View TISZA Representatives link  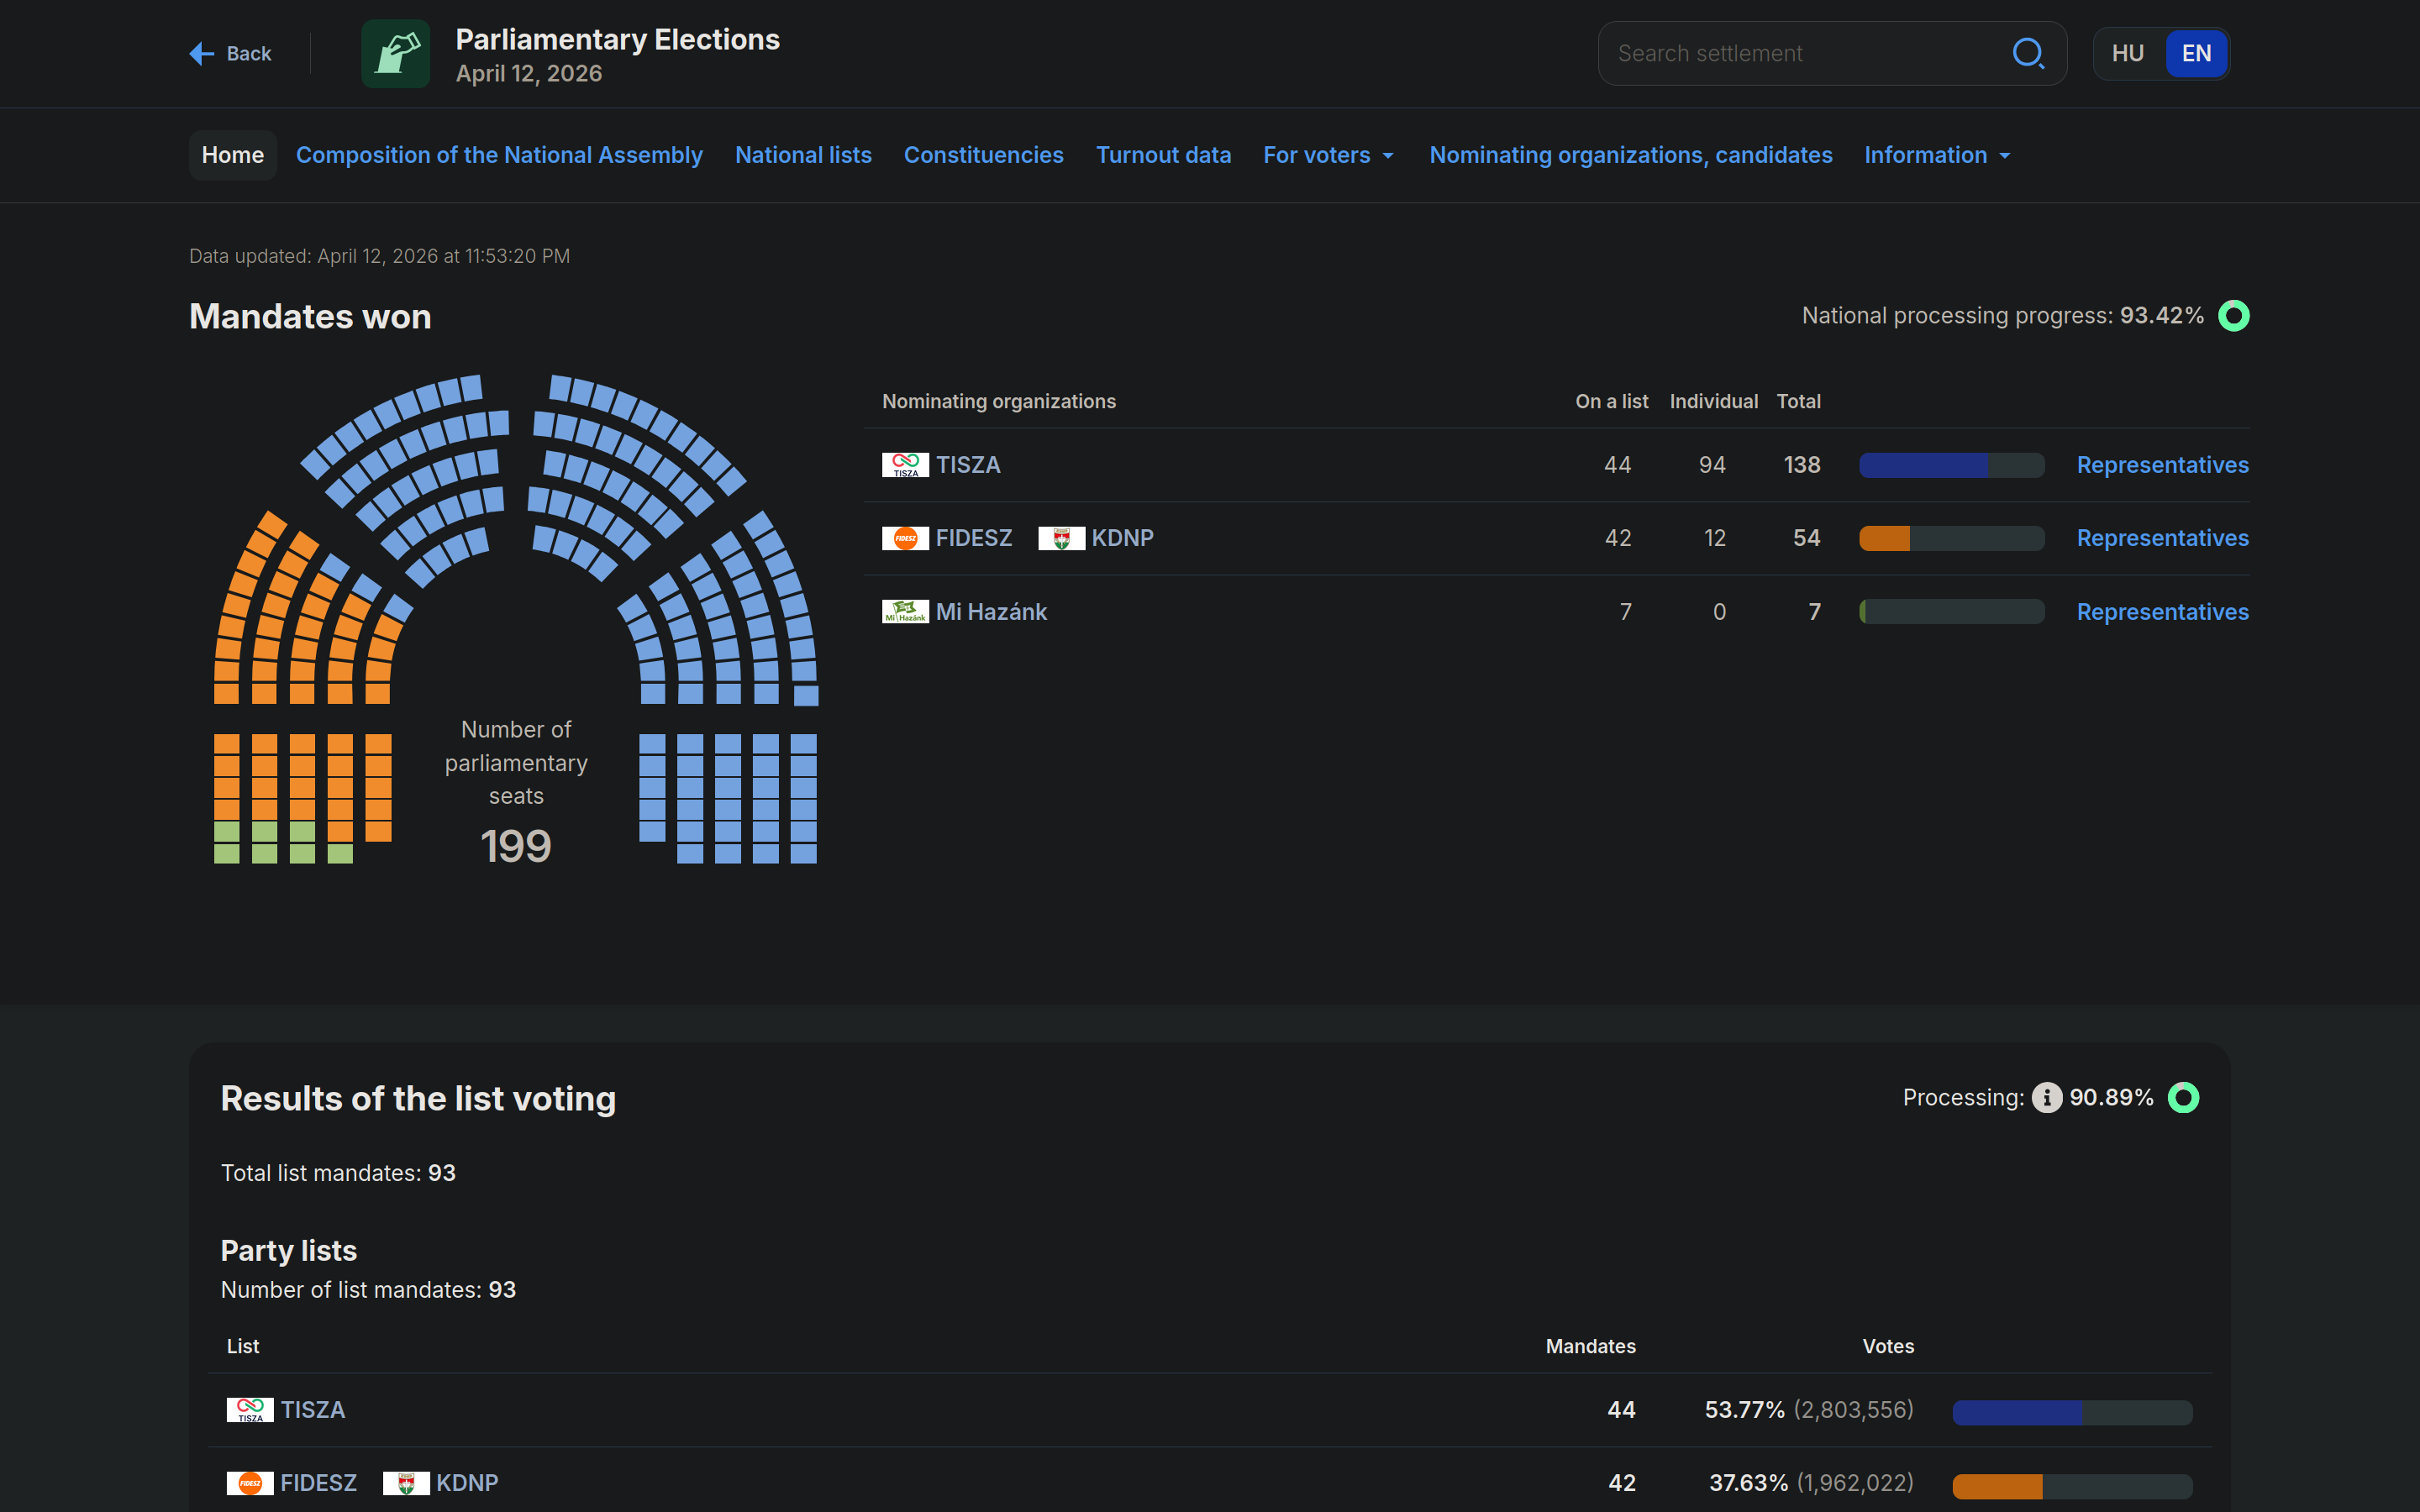[2162, 465]
